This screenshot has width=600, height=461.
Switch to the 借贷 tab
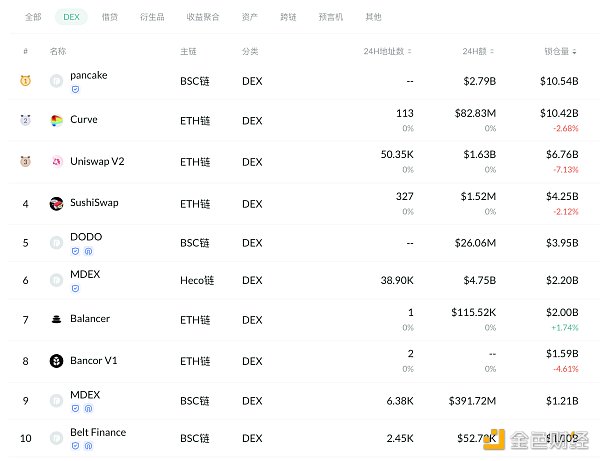109,17
